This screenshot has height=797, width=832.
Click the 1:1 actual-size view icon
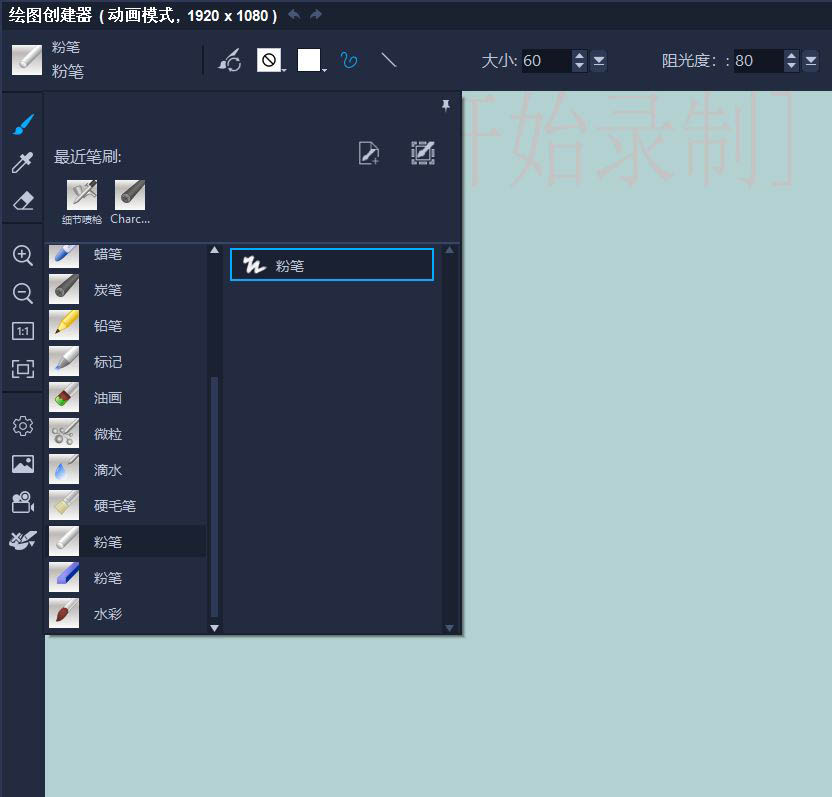21,330
